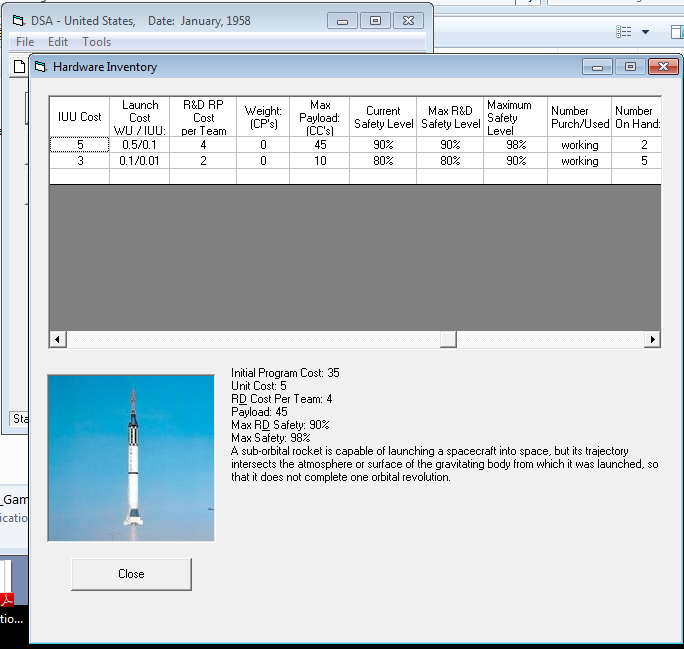
Task: Close the Hardware Inventory window with X
Action: coord(663,67)
